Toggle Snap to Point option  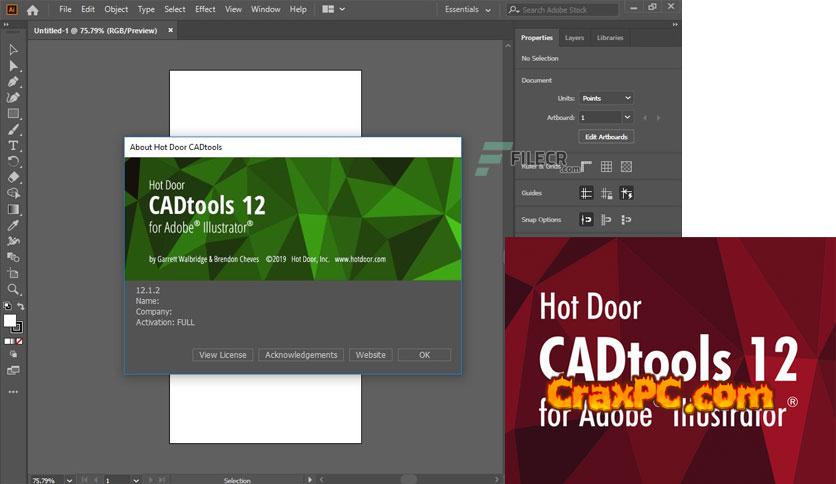coord(586,219)
